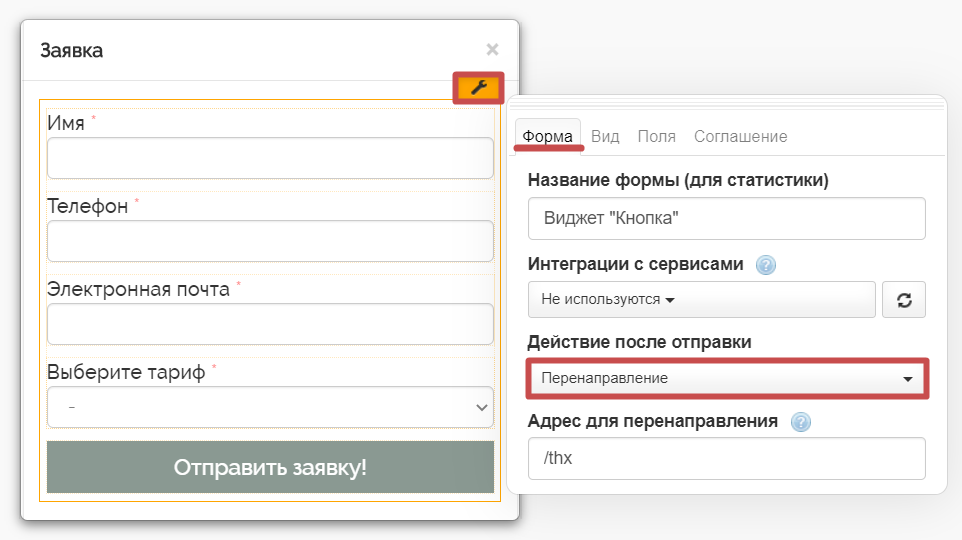962x540 pixels.
Task: Click the redirect address field /thx
Action: [726, 458]
